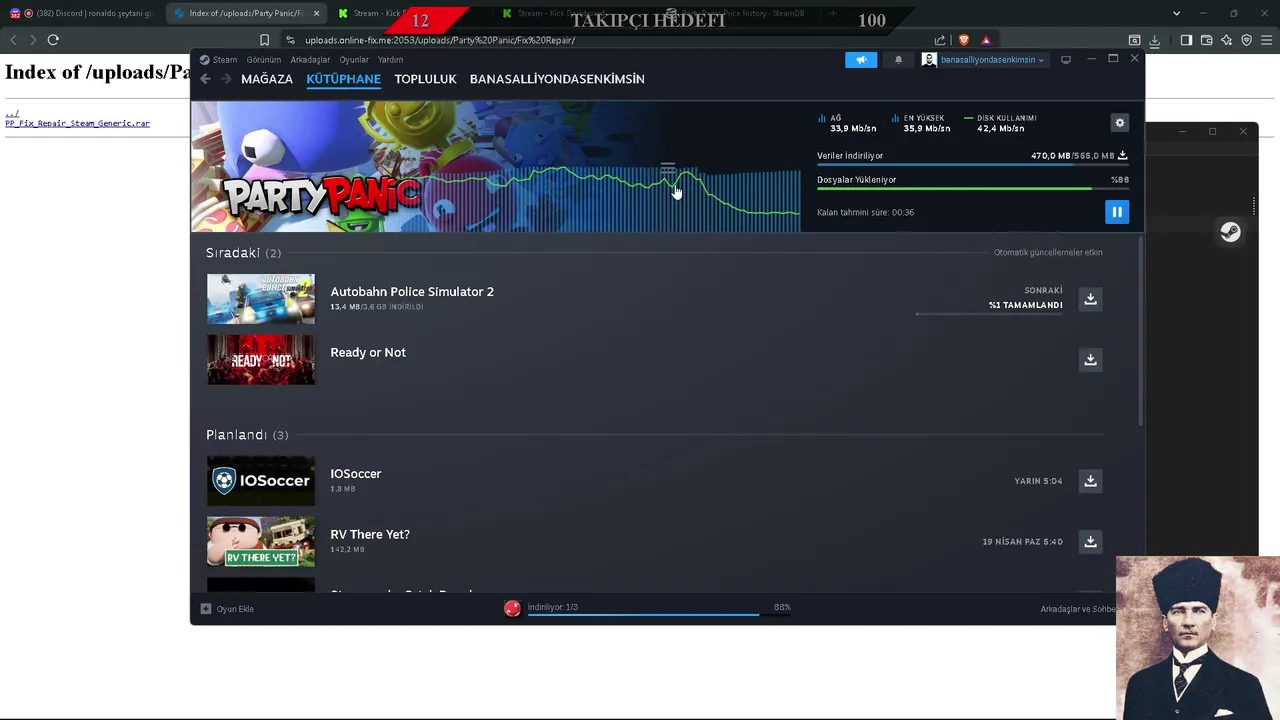Switch to Discord browser tab

tap(80, 14)
